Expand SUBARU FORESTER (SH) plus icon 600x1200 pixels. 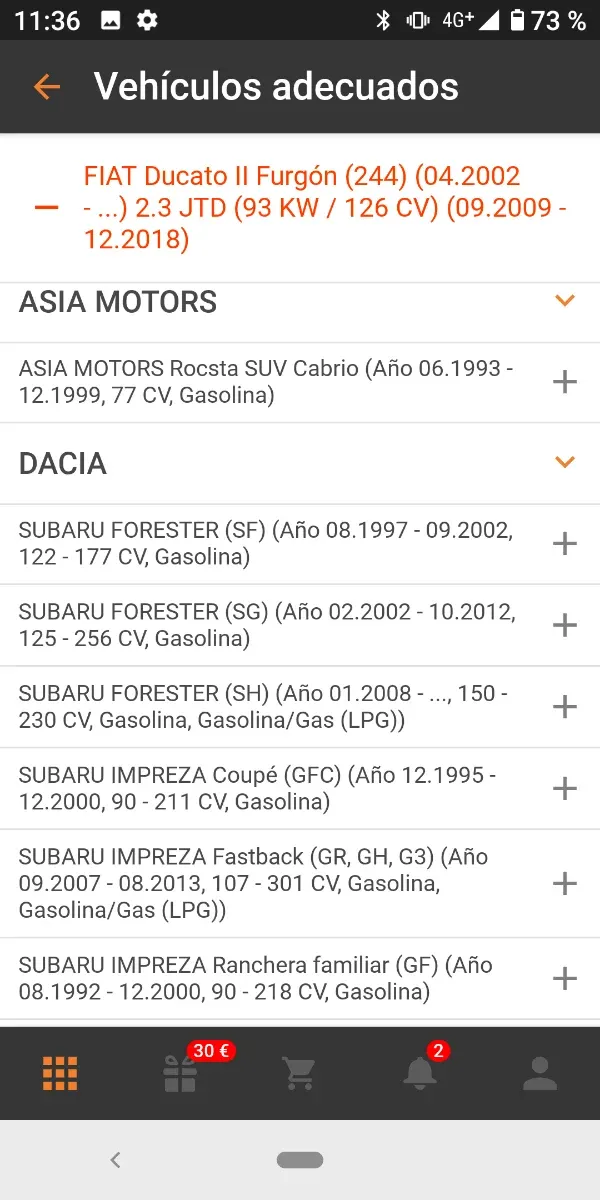pyautogui.click(x=565, y=707)
